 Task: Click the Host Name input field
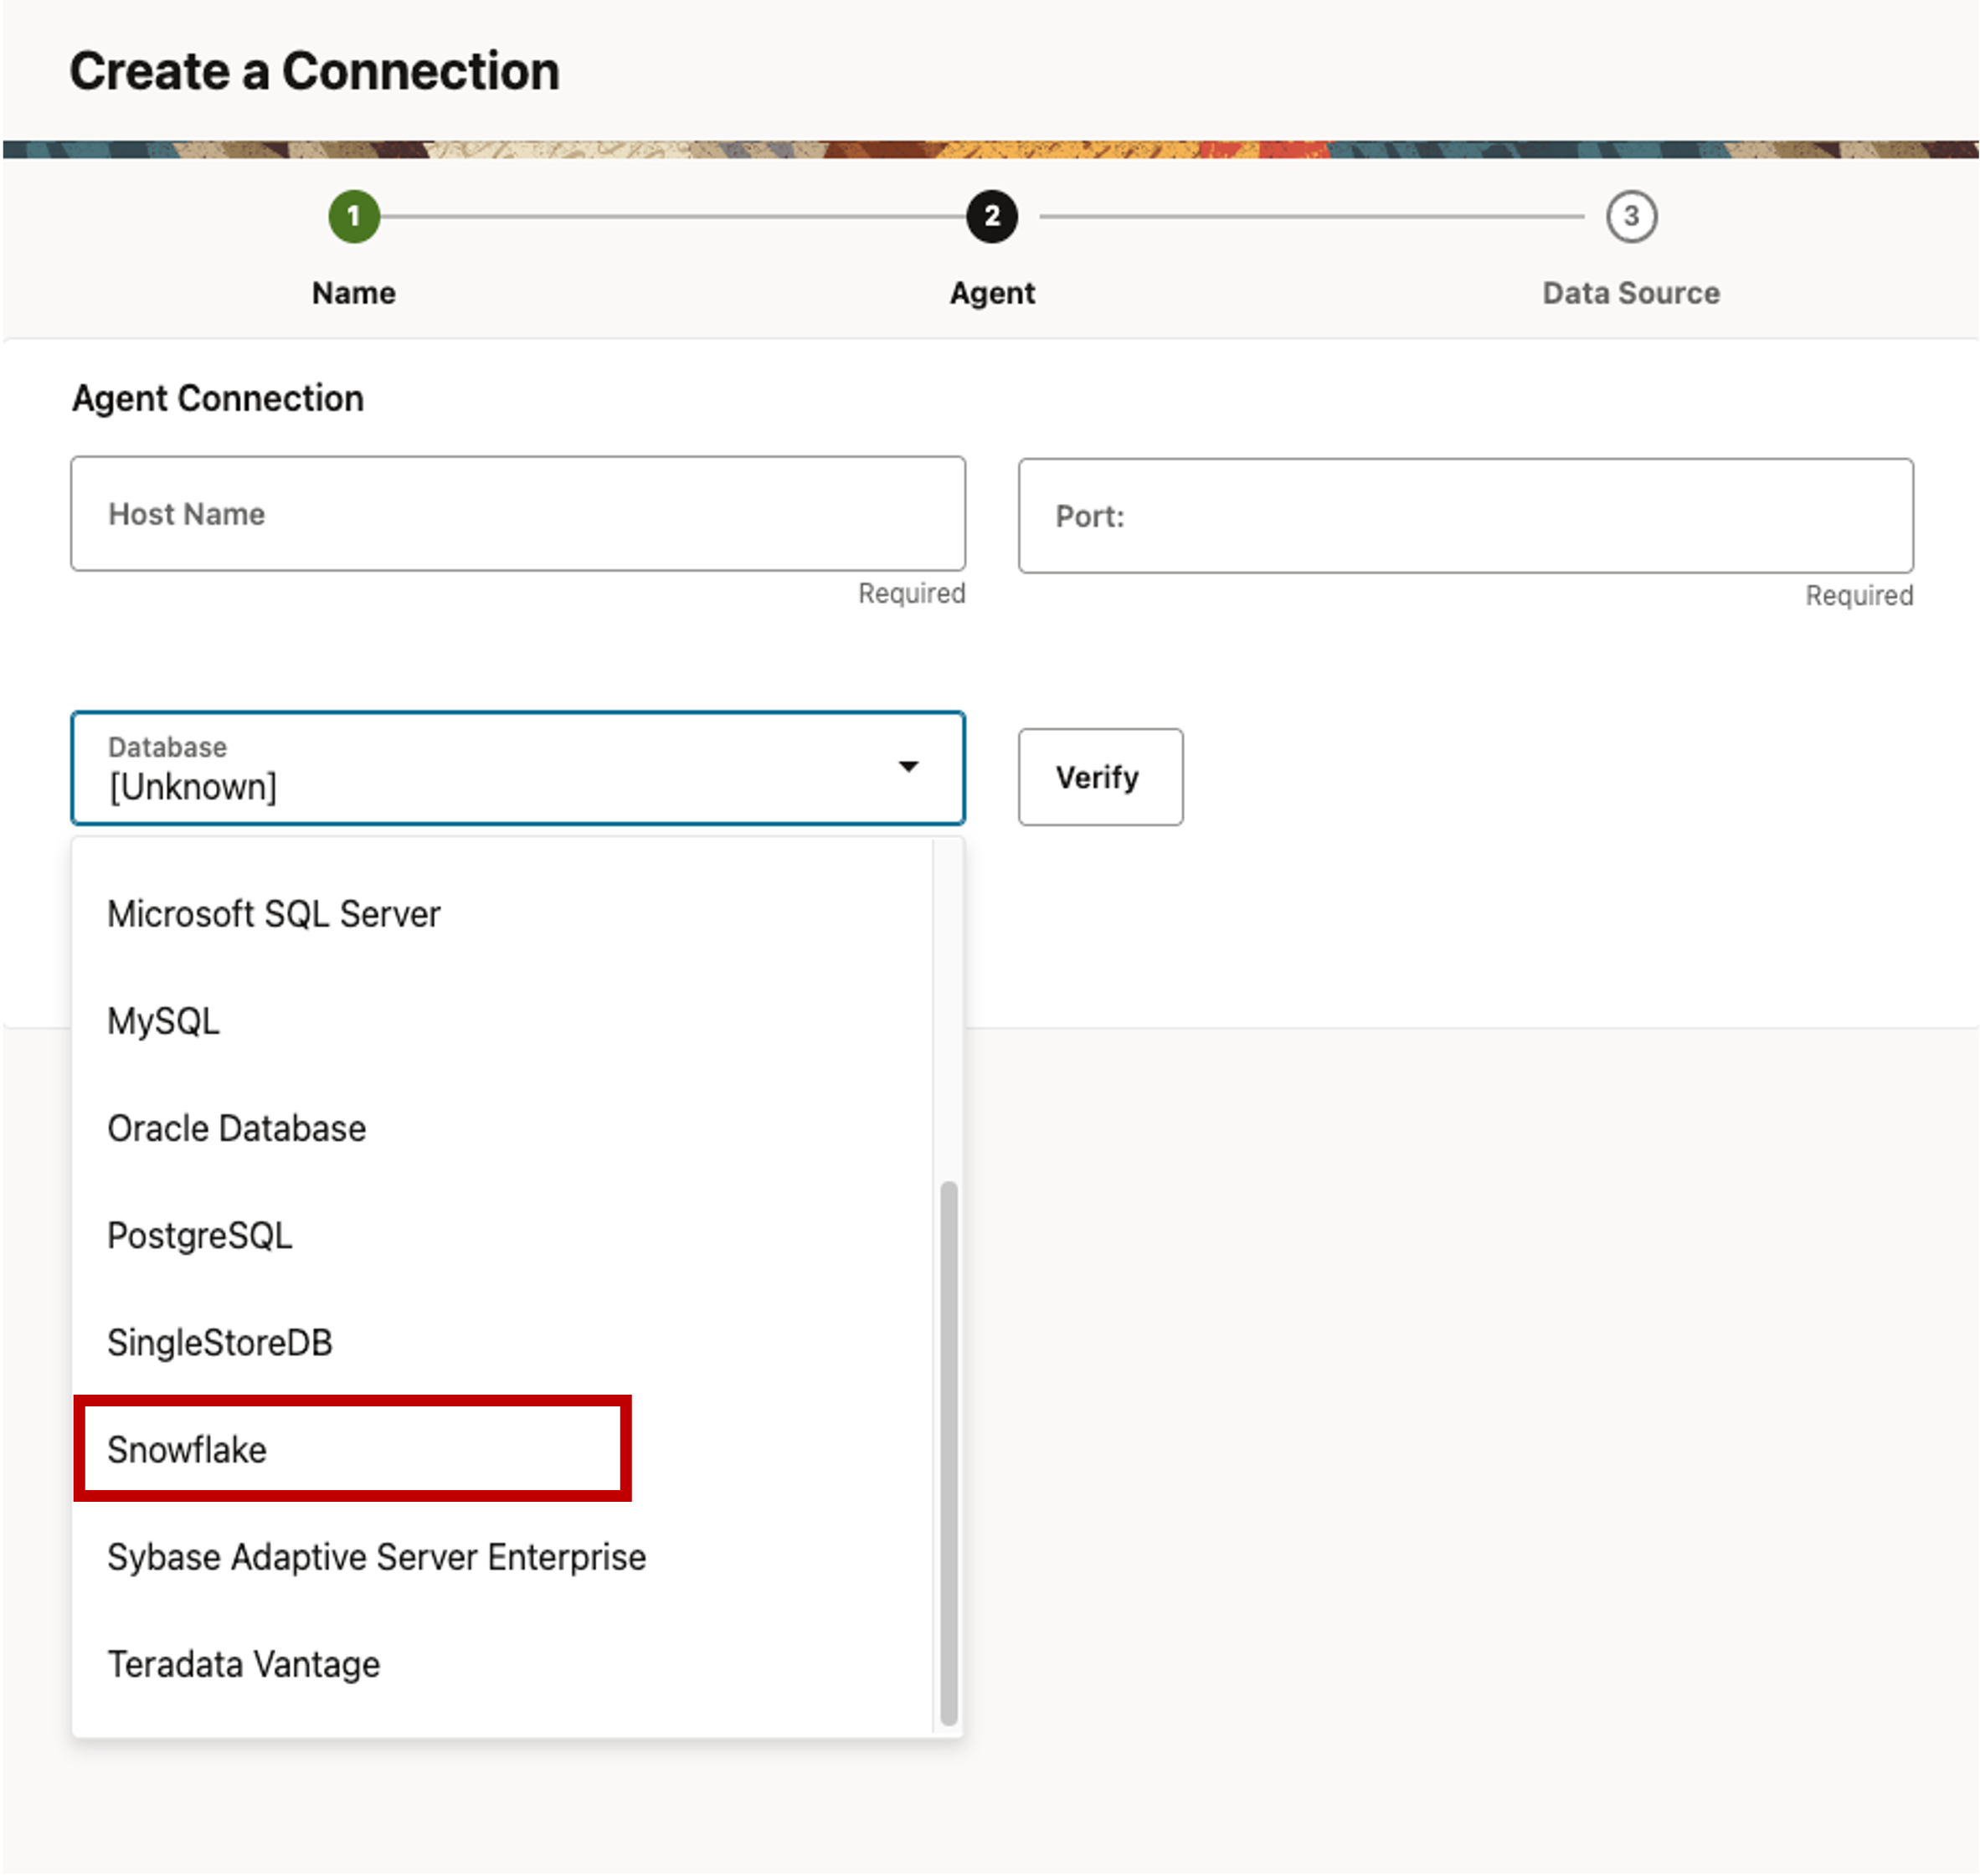[x=518, y=514]
